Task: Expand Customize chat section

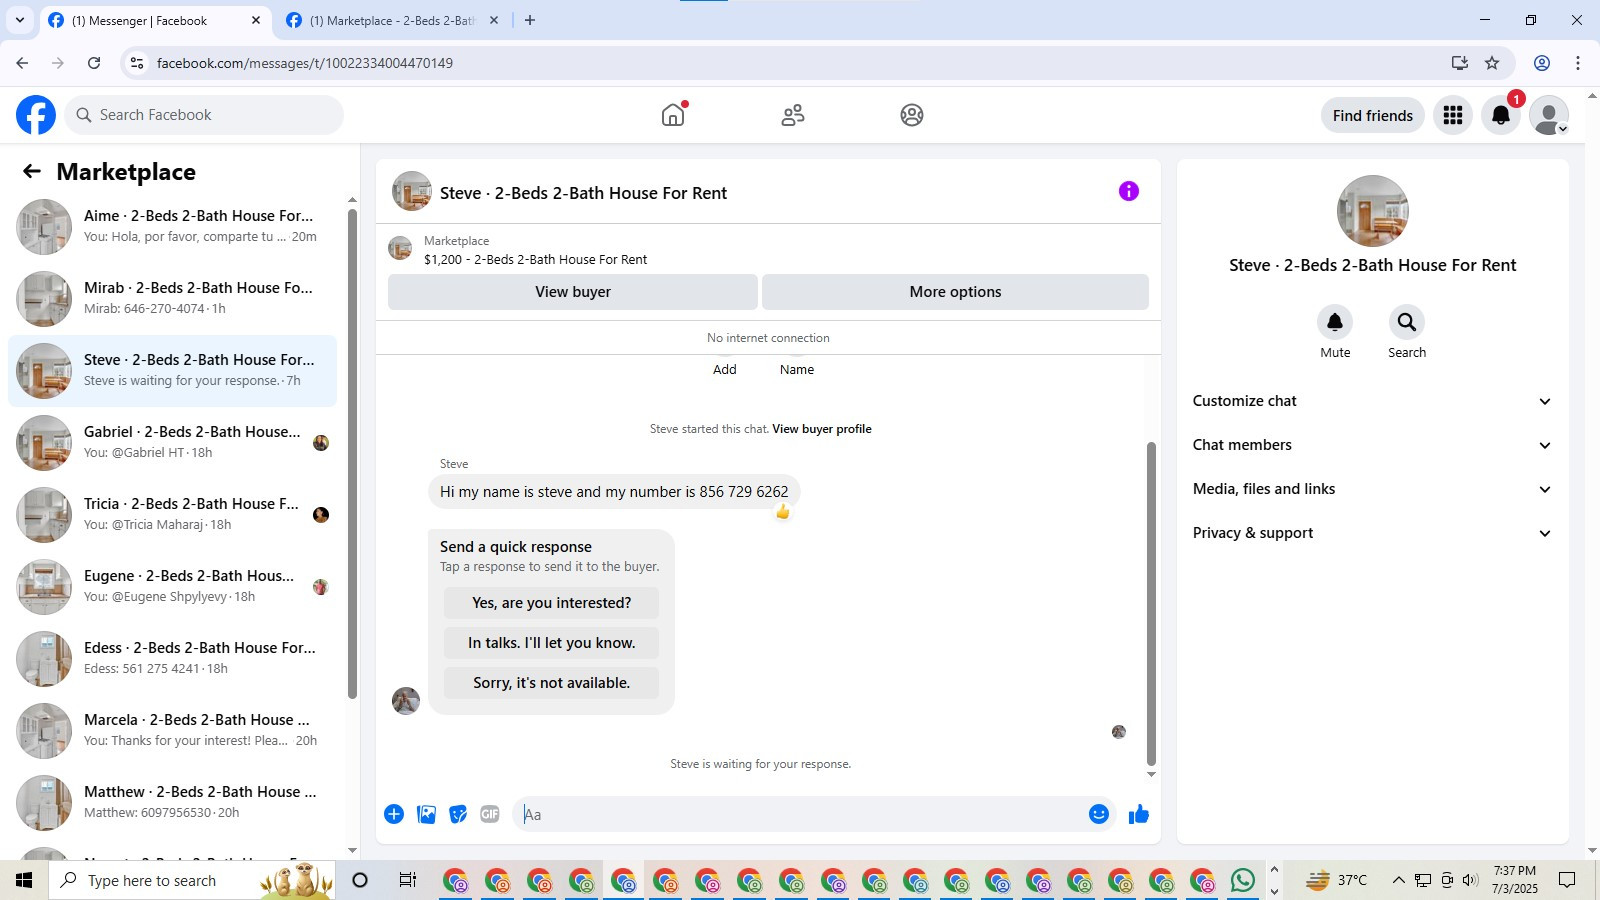Action: point(1372,401)
